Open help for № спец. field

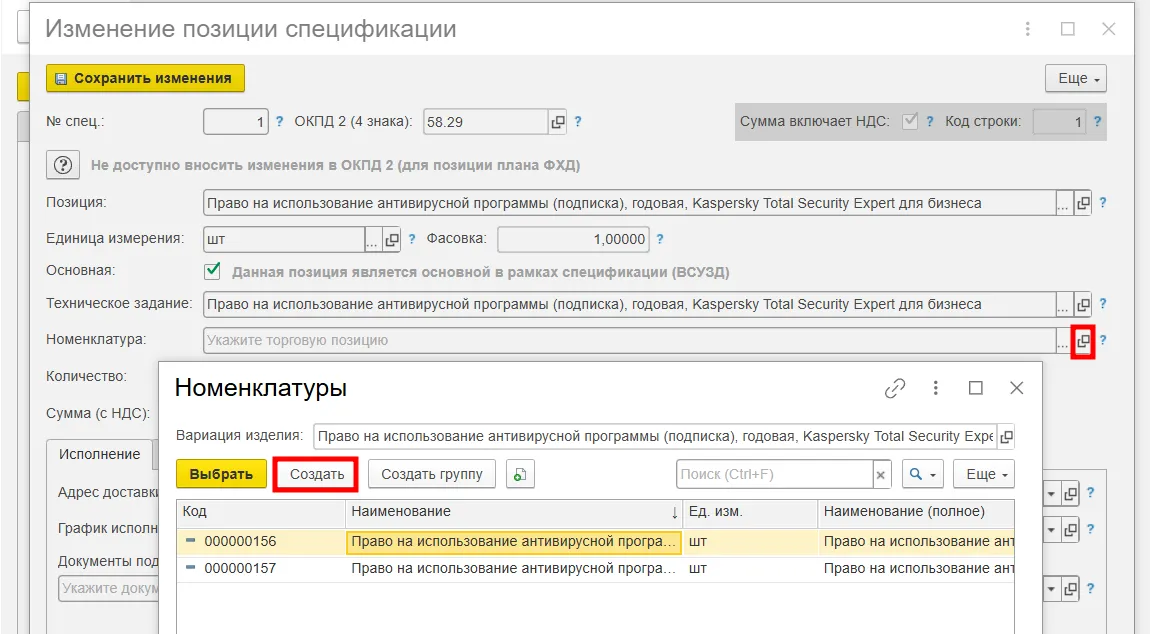click(x=279, y=122)
